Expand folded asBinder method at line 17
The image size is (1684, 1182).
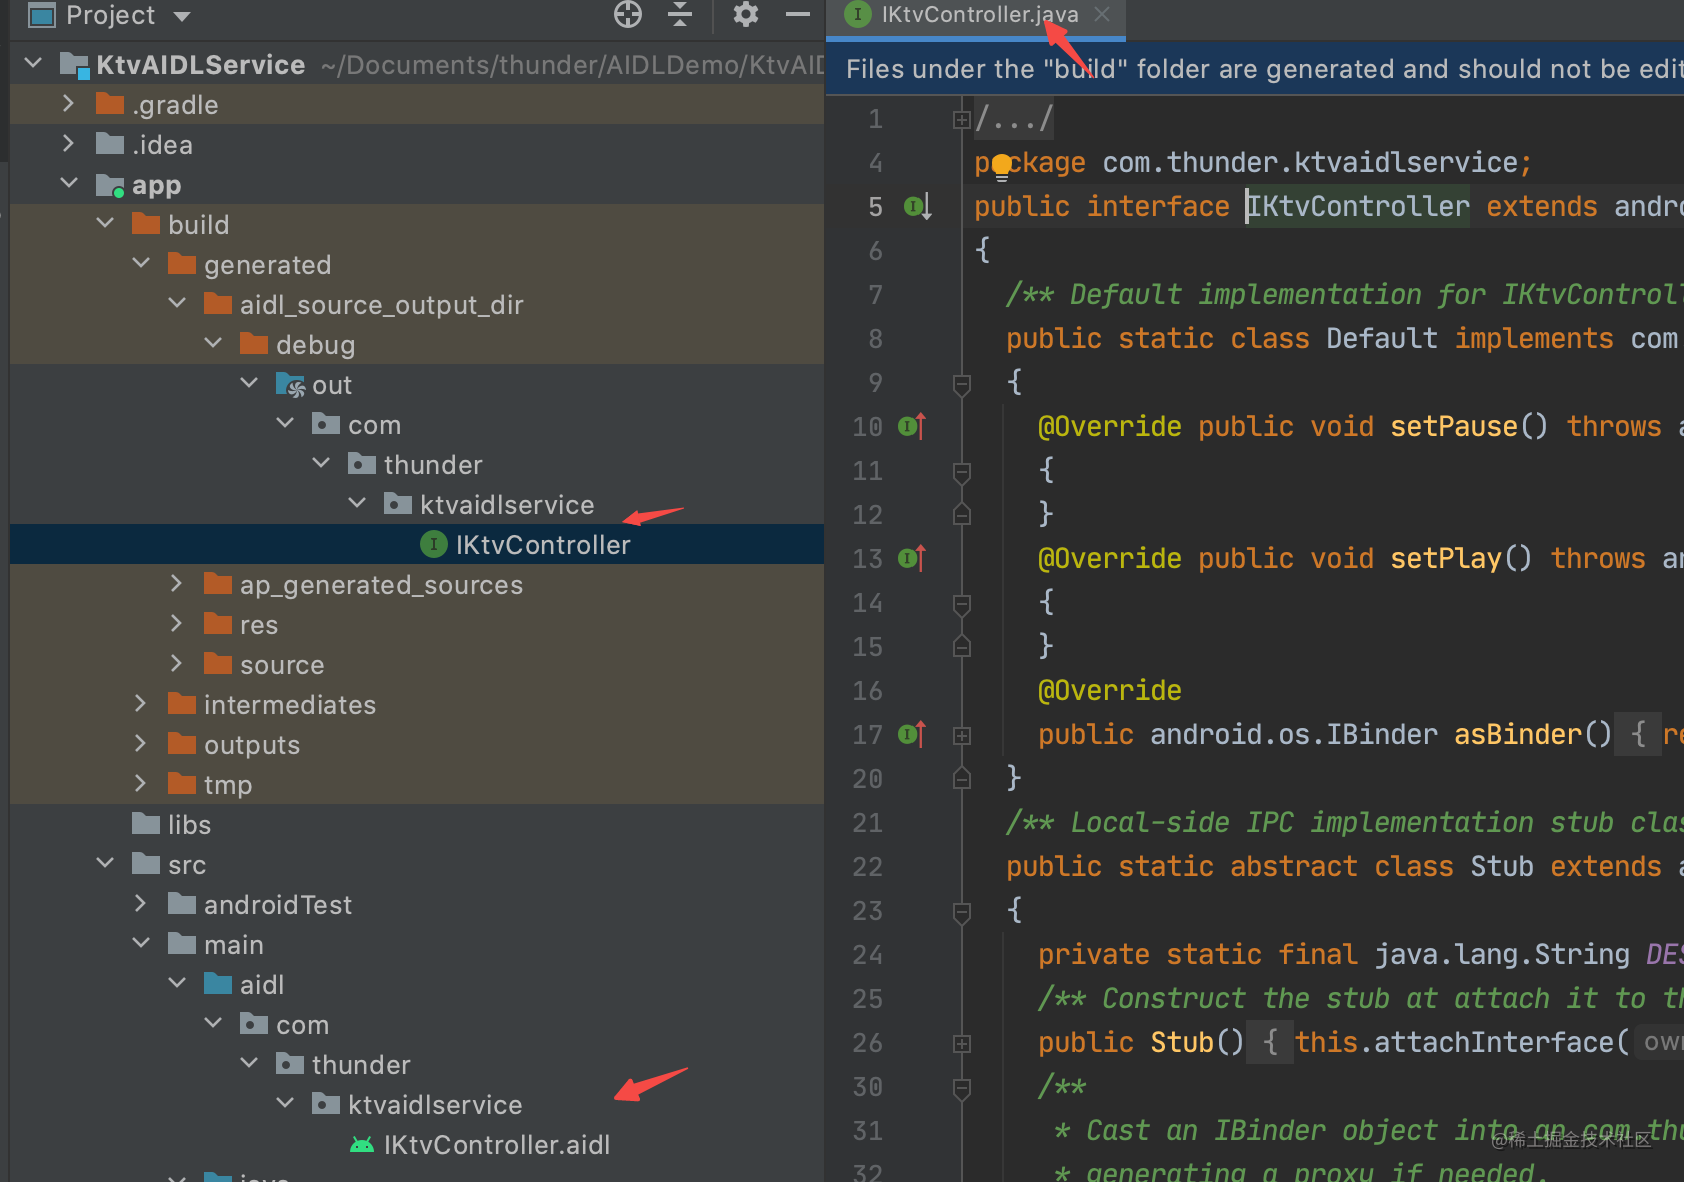(962, 735)
